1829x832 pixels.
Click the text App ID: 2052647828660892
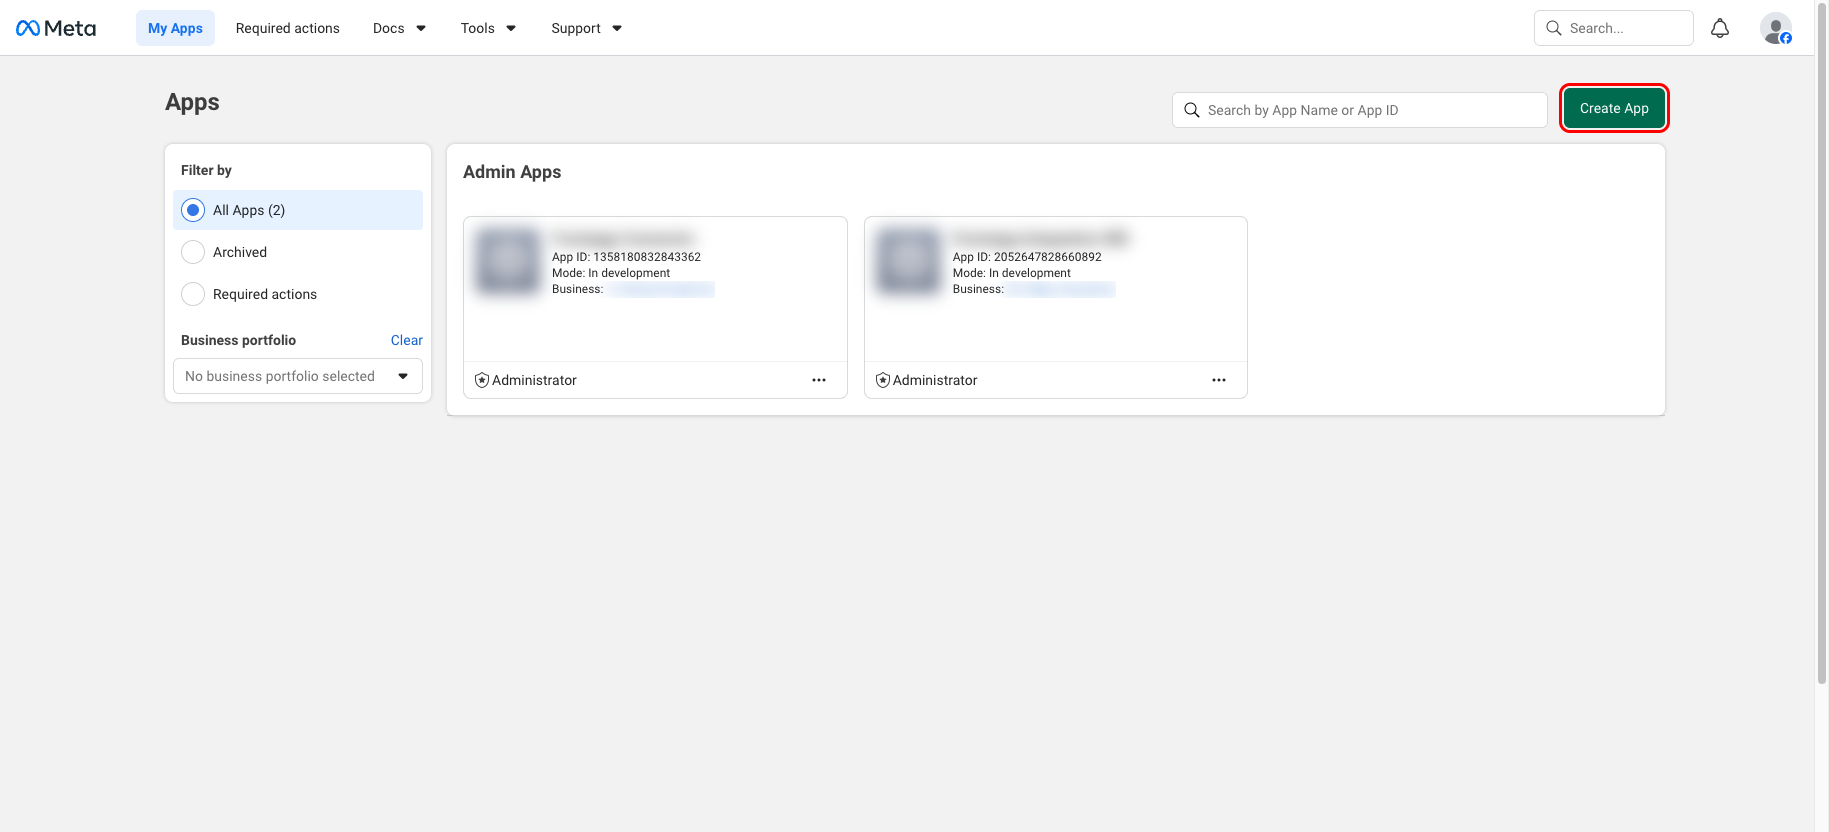coord(1027,257)
